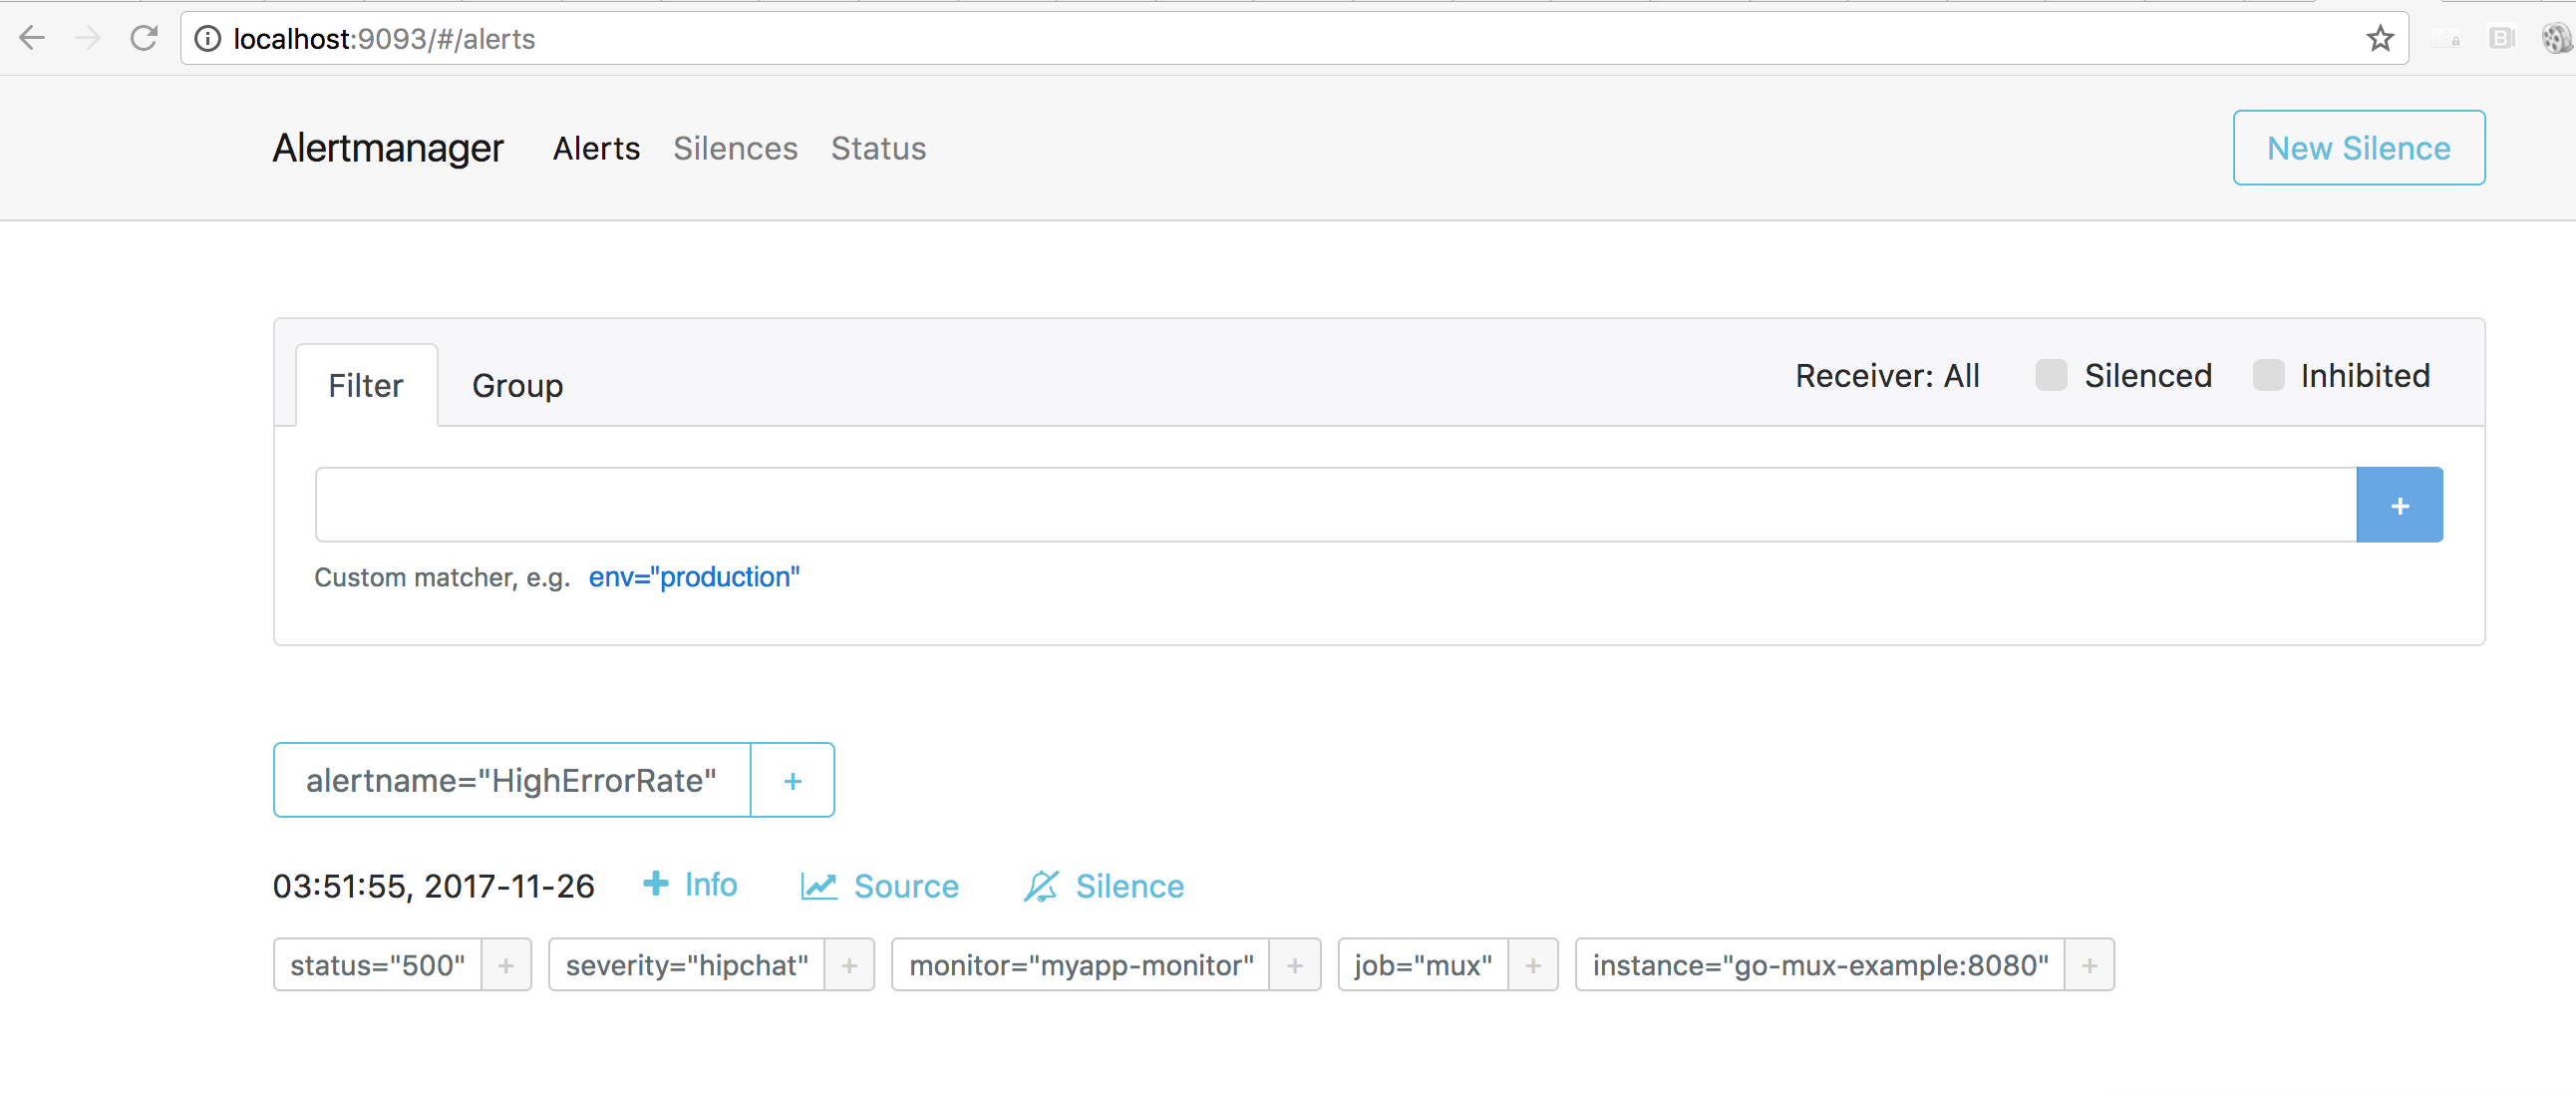
Task: Click the + on the status="500" label
Action: click(506, 964)
